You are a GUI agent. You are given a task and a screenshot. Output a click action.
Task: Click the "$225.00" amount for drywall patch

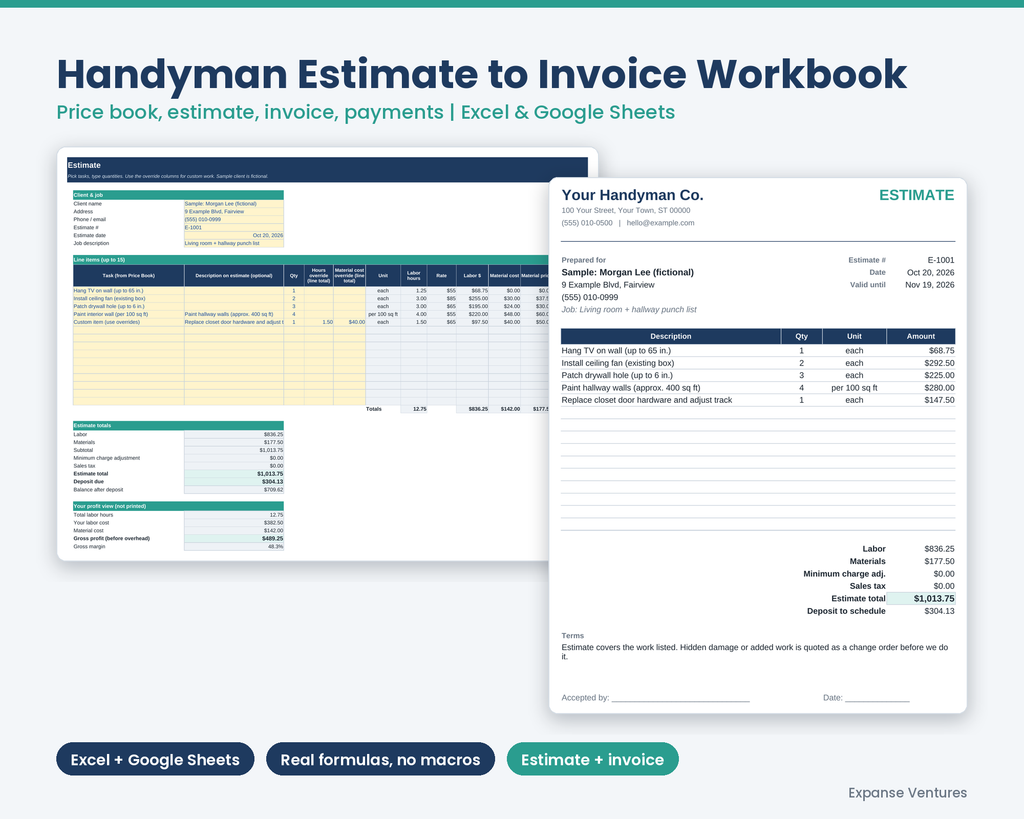[939, 376]
